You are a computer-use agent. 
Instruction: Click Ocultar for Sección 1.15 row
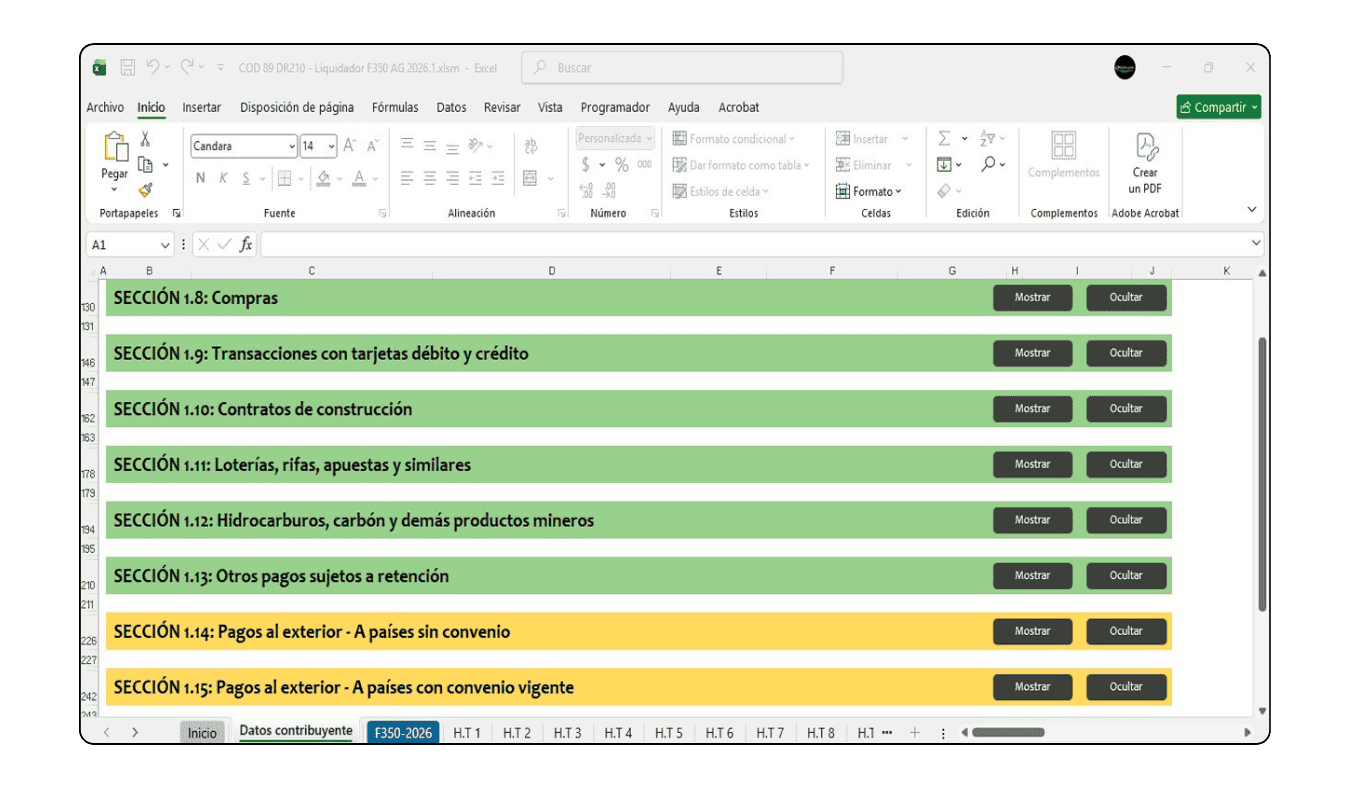(1125, 687)
